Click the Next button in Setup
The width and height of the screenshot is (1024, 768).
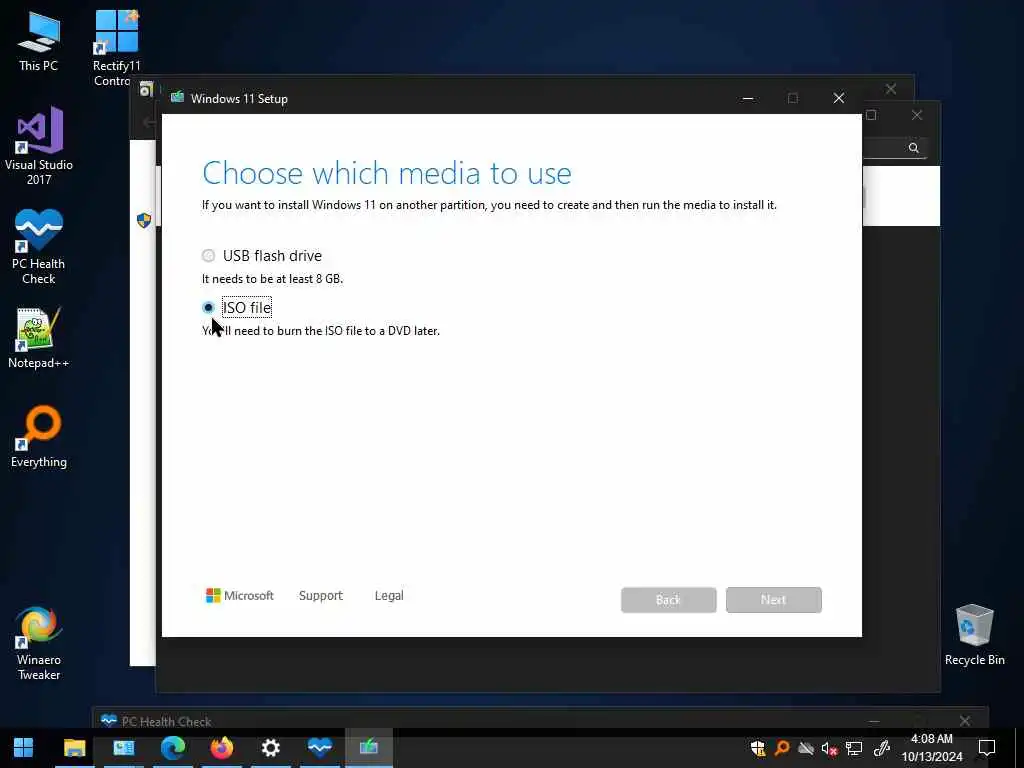point(773,600)
